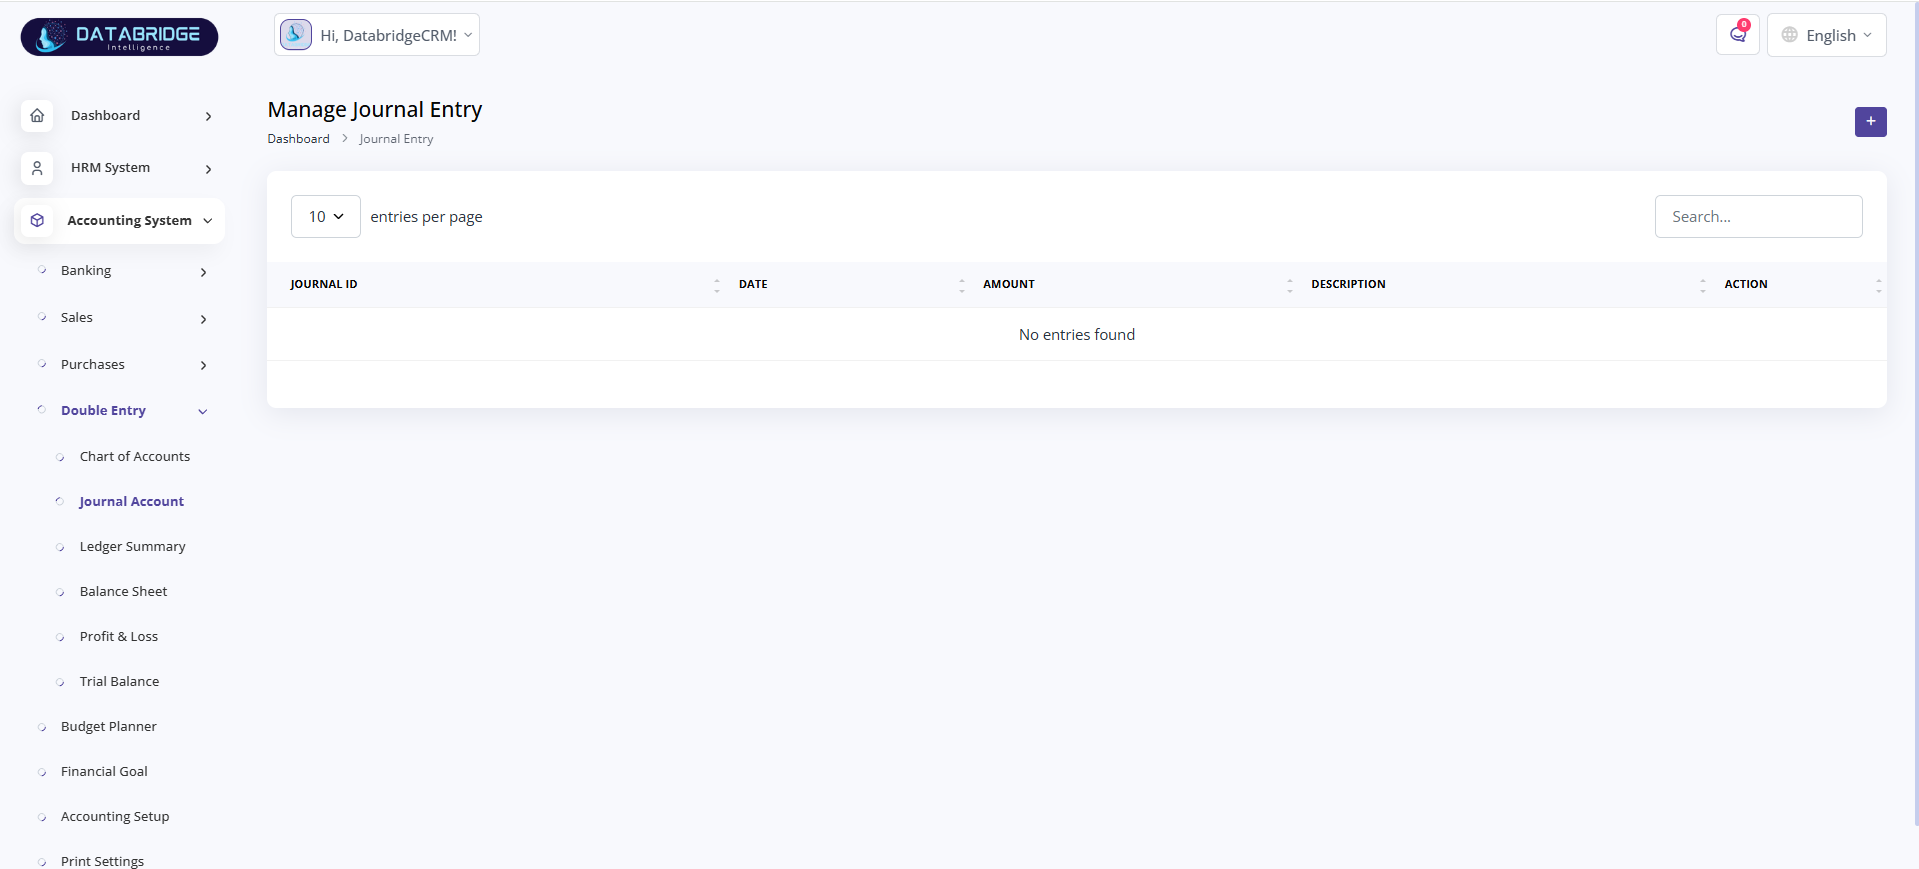Open the chat notifications icon
The image size is (1919, 869).
click(1738, 35)
